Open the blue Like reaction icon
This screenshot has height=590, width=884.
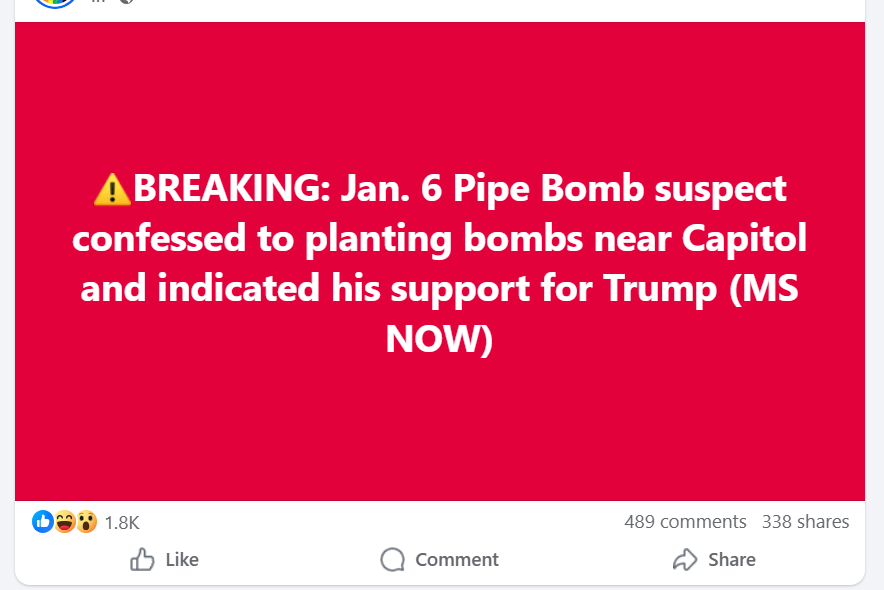43,521
